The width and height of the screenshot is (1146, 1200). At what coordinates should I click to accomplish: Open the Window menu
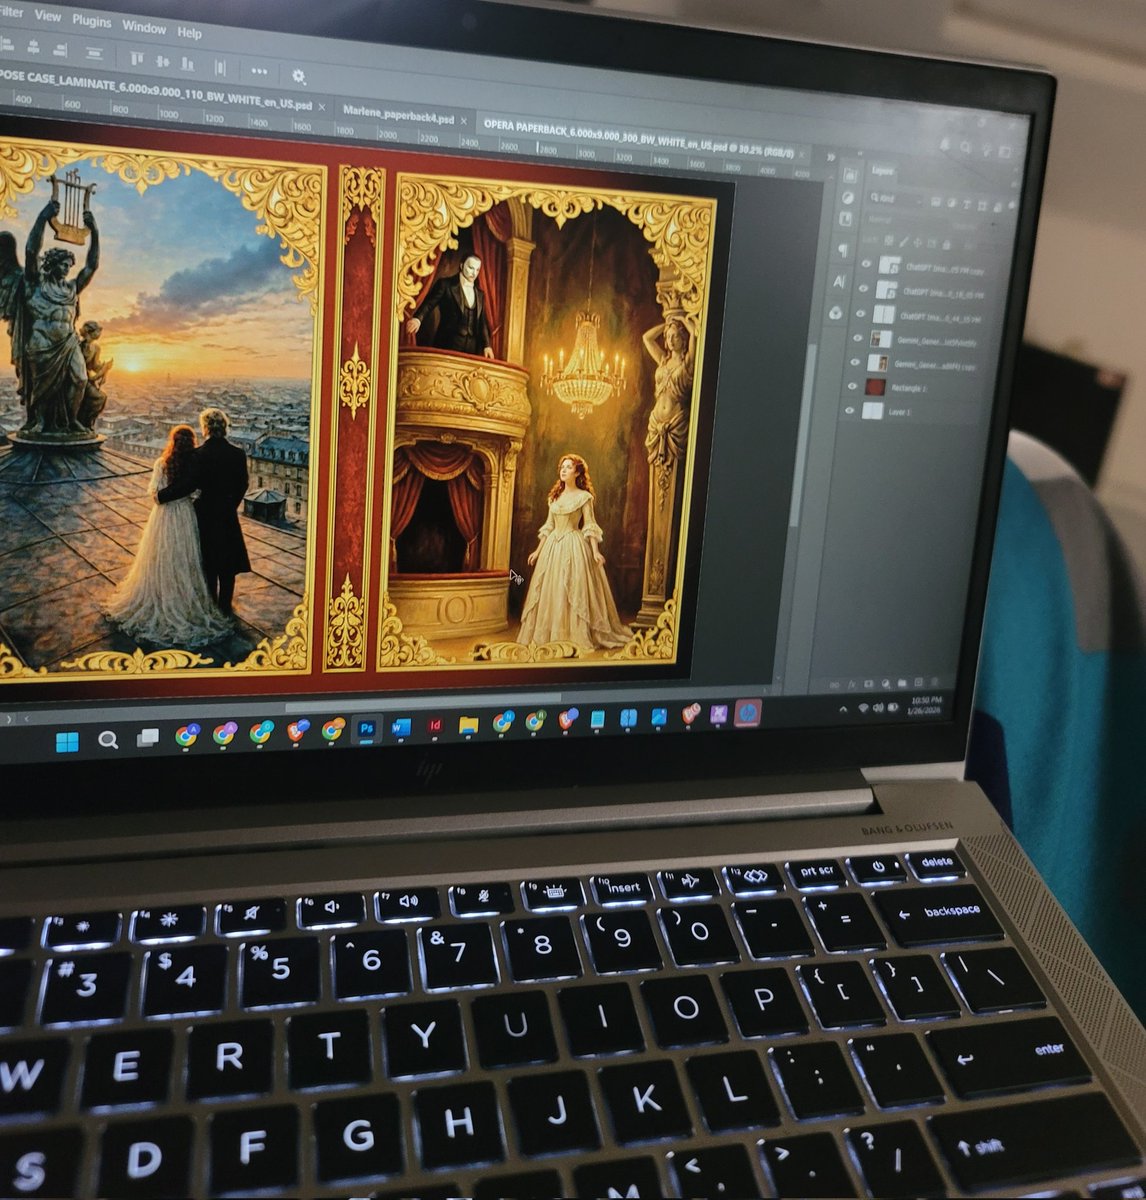pos(144,27)
